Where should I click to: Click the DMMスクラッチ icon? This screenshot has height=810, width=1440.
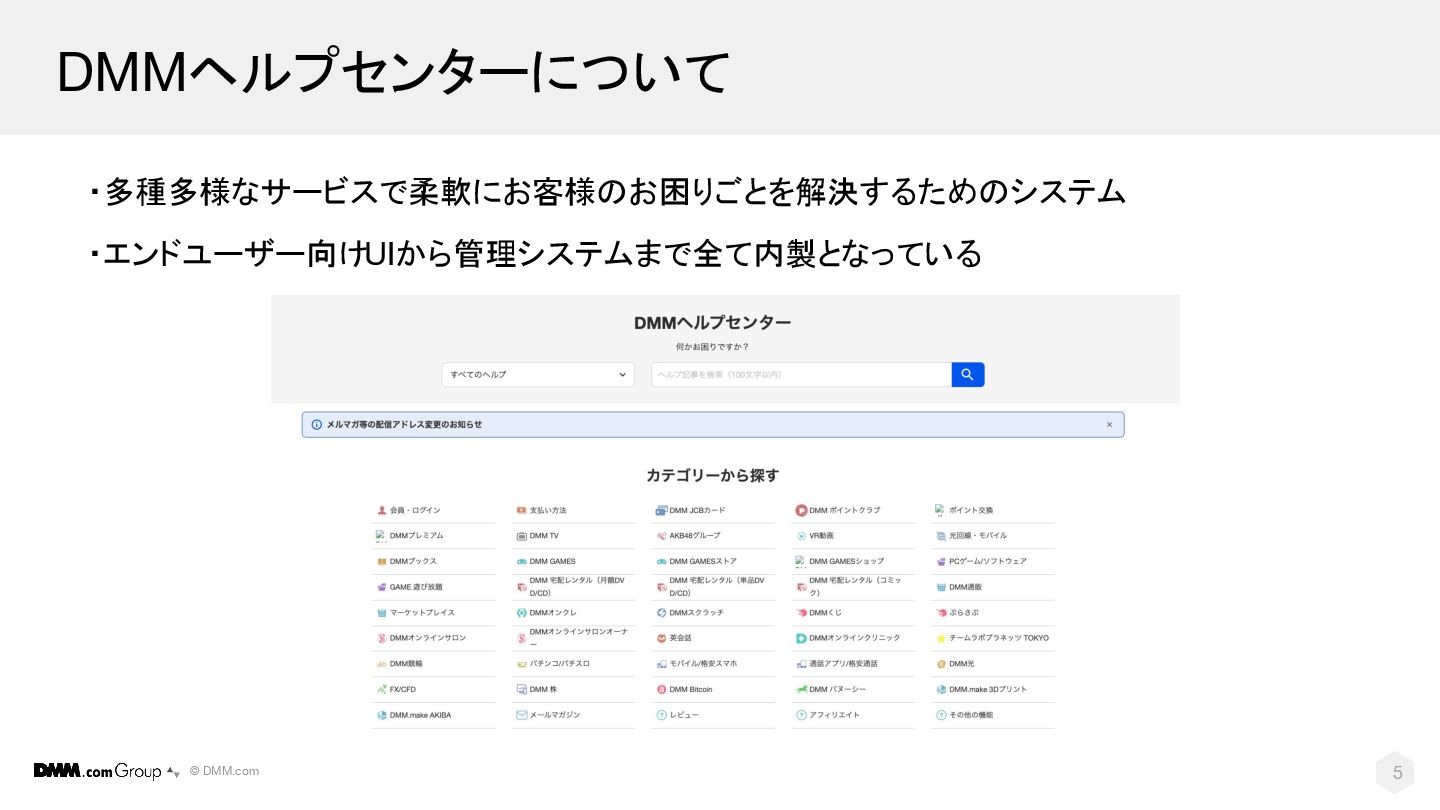[661, 612]
